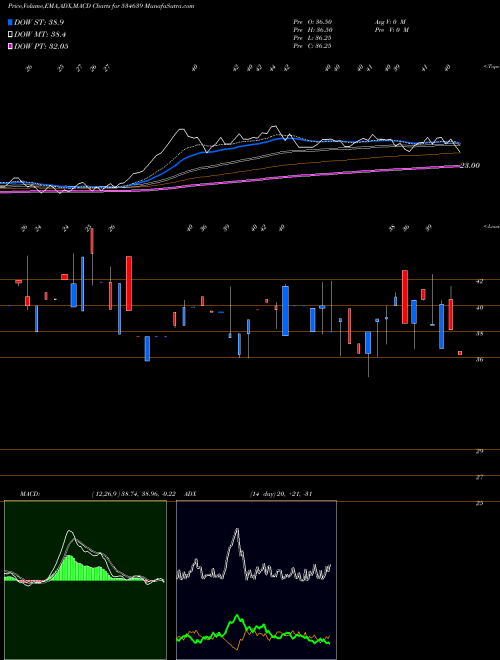Click the 29 price axis label
Screen dimensions: 500x660
pyautogui.click(x=479, y=451)
